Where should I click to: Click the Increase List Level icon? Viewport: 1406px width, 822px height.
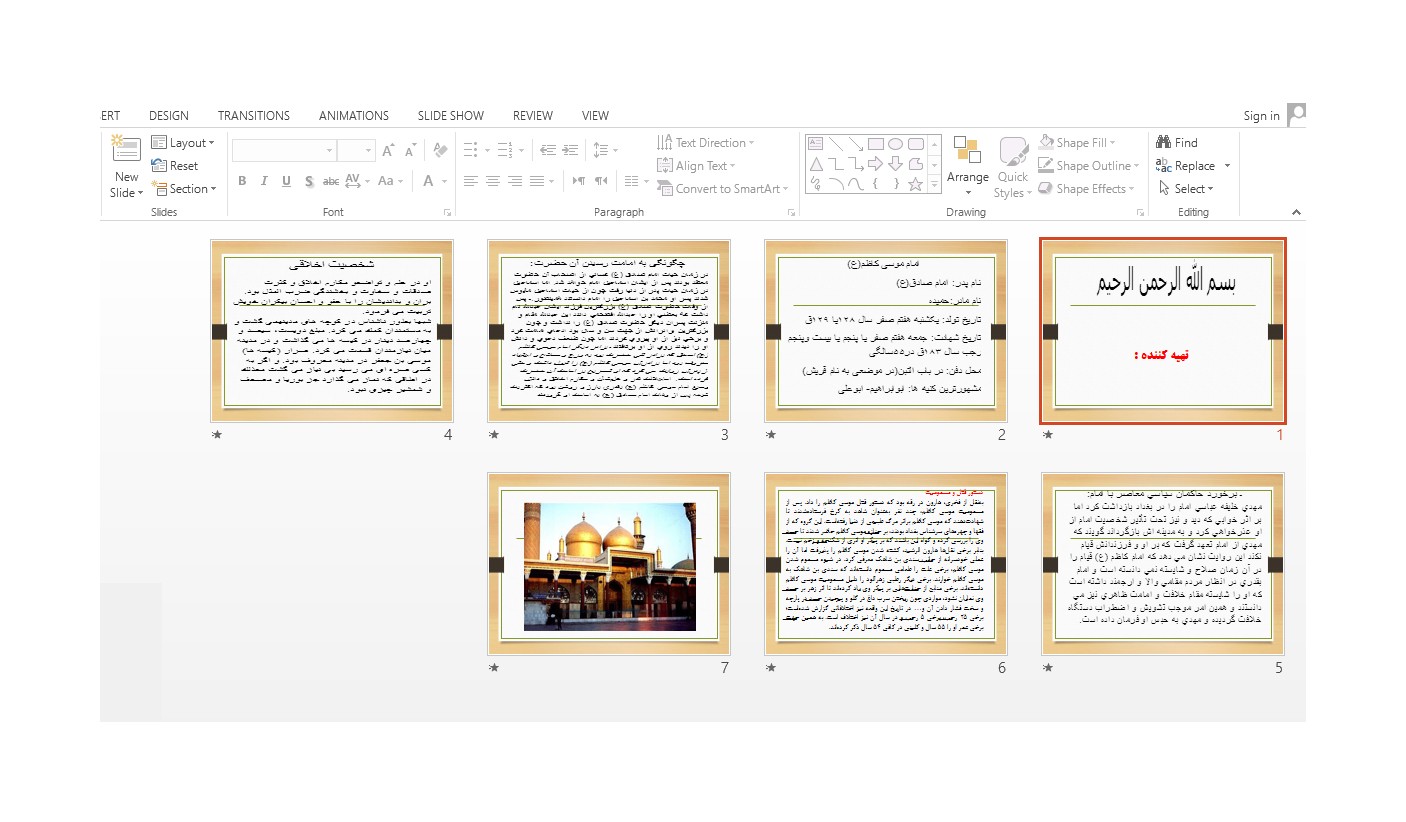(571, 150)
